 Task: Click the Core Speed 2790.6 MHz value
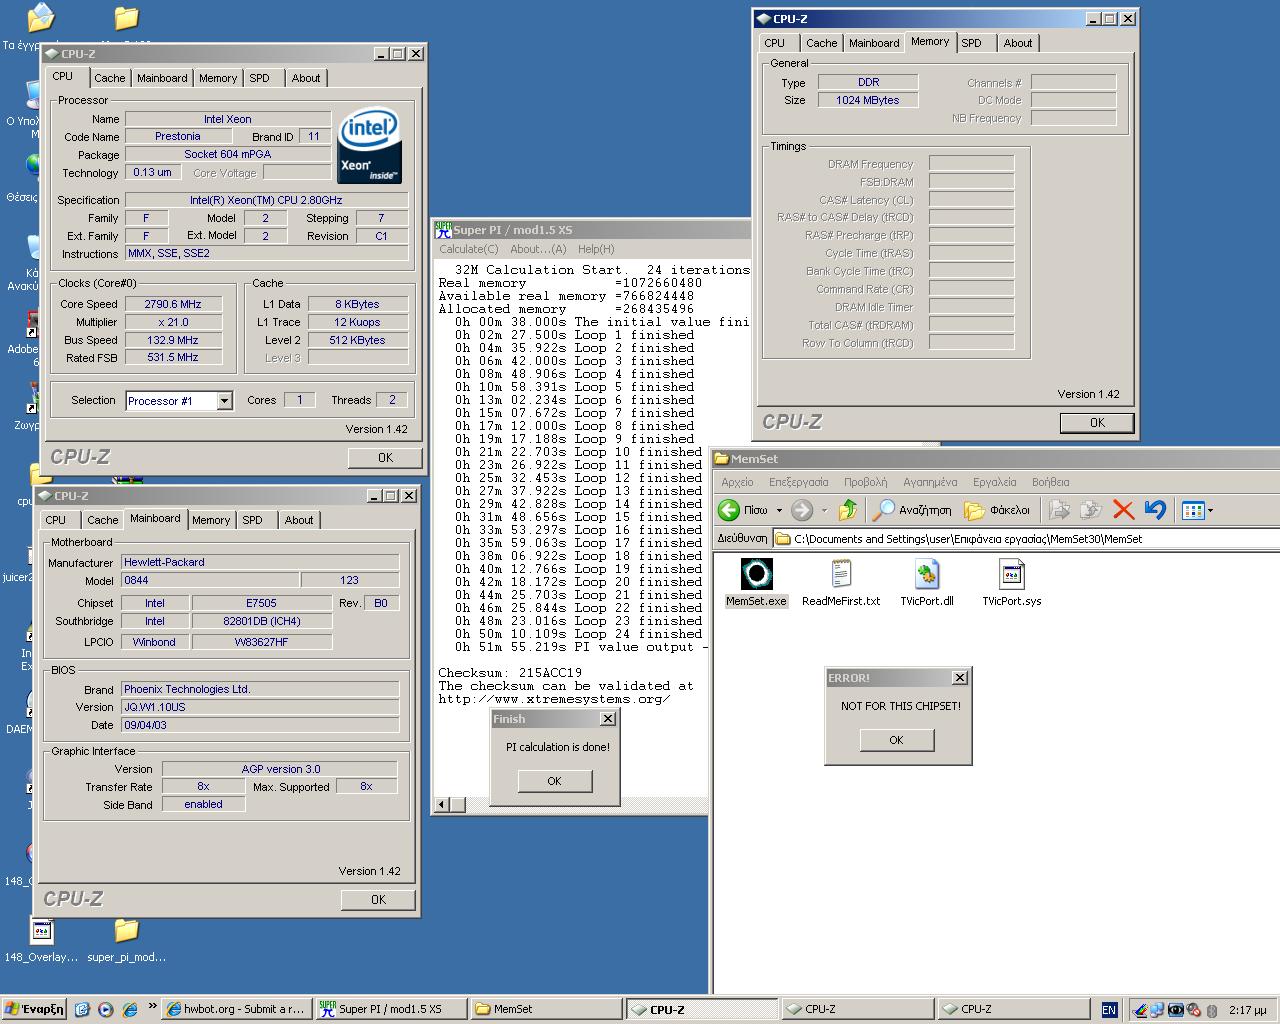[173, 304]
